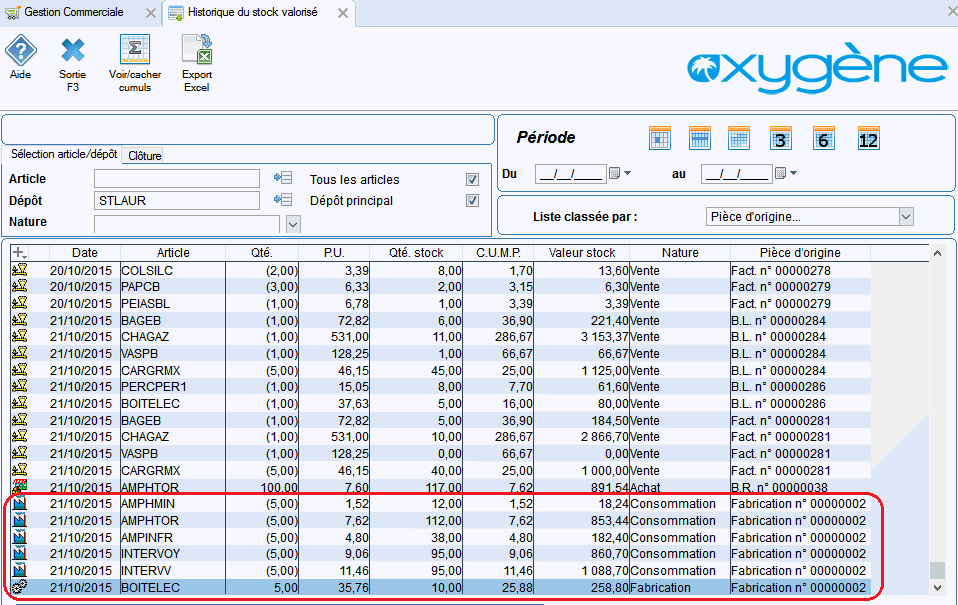Screen dimensions: 958x605
Task: Click the plus icon in the grid header corner
Action: [x=20, y=252]
